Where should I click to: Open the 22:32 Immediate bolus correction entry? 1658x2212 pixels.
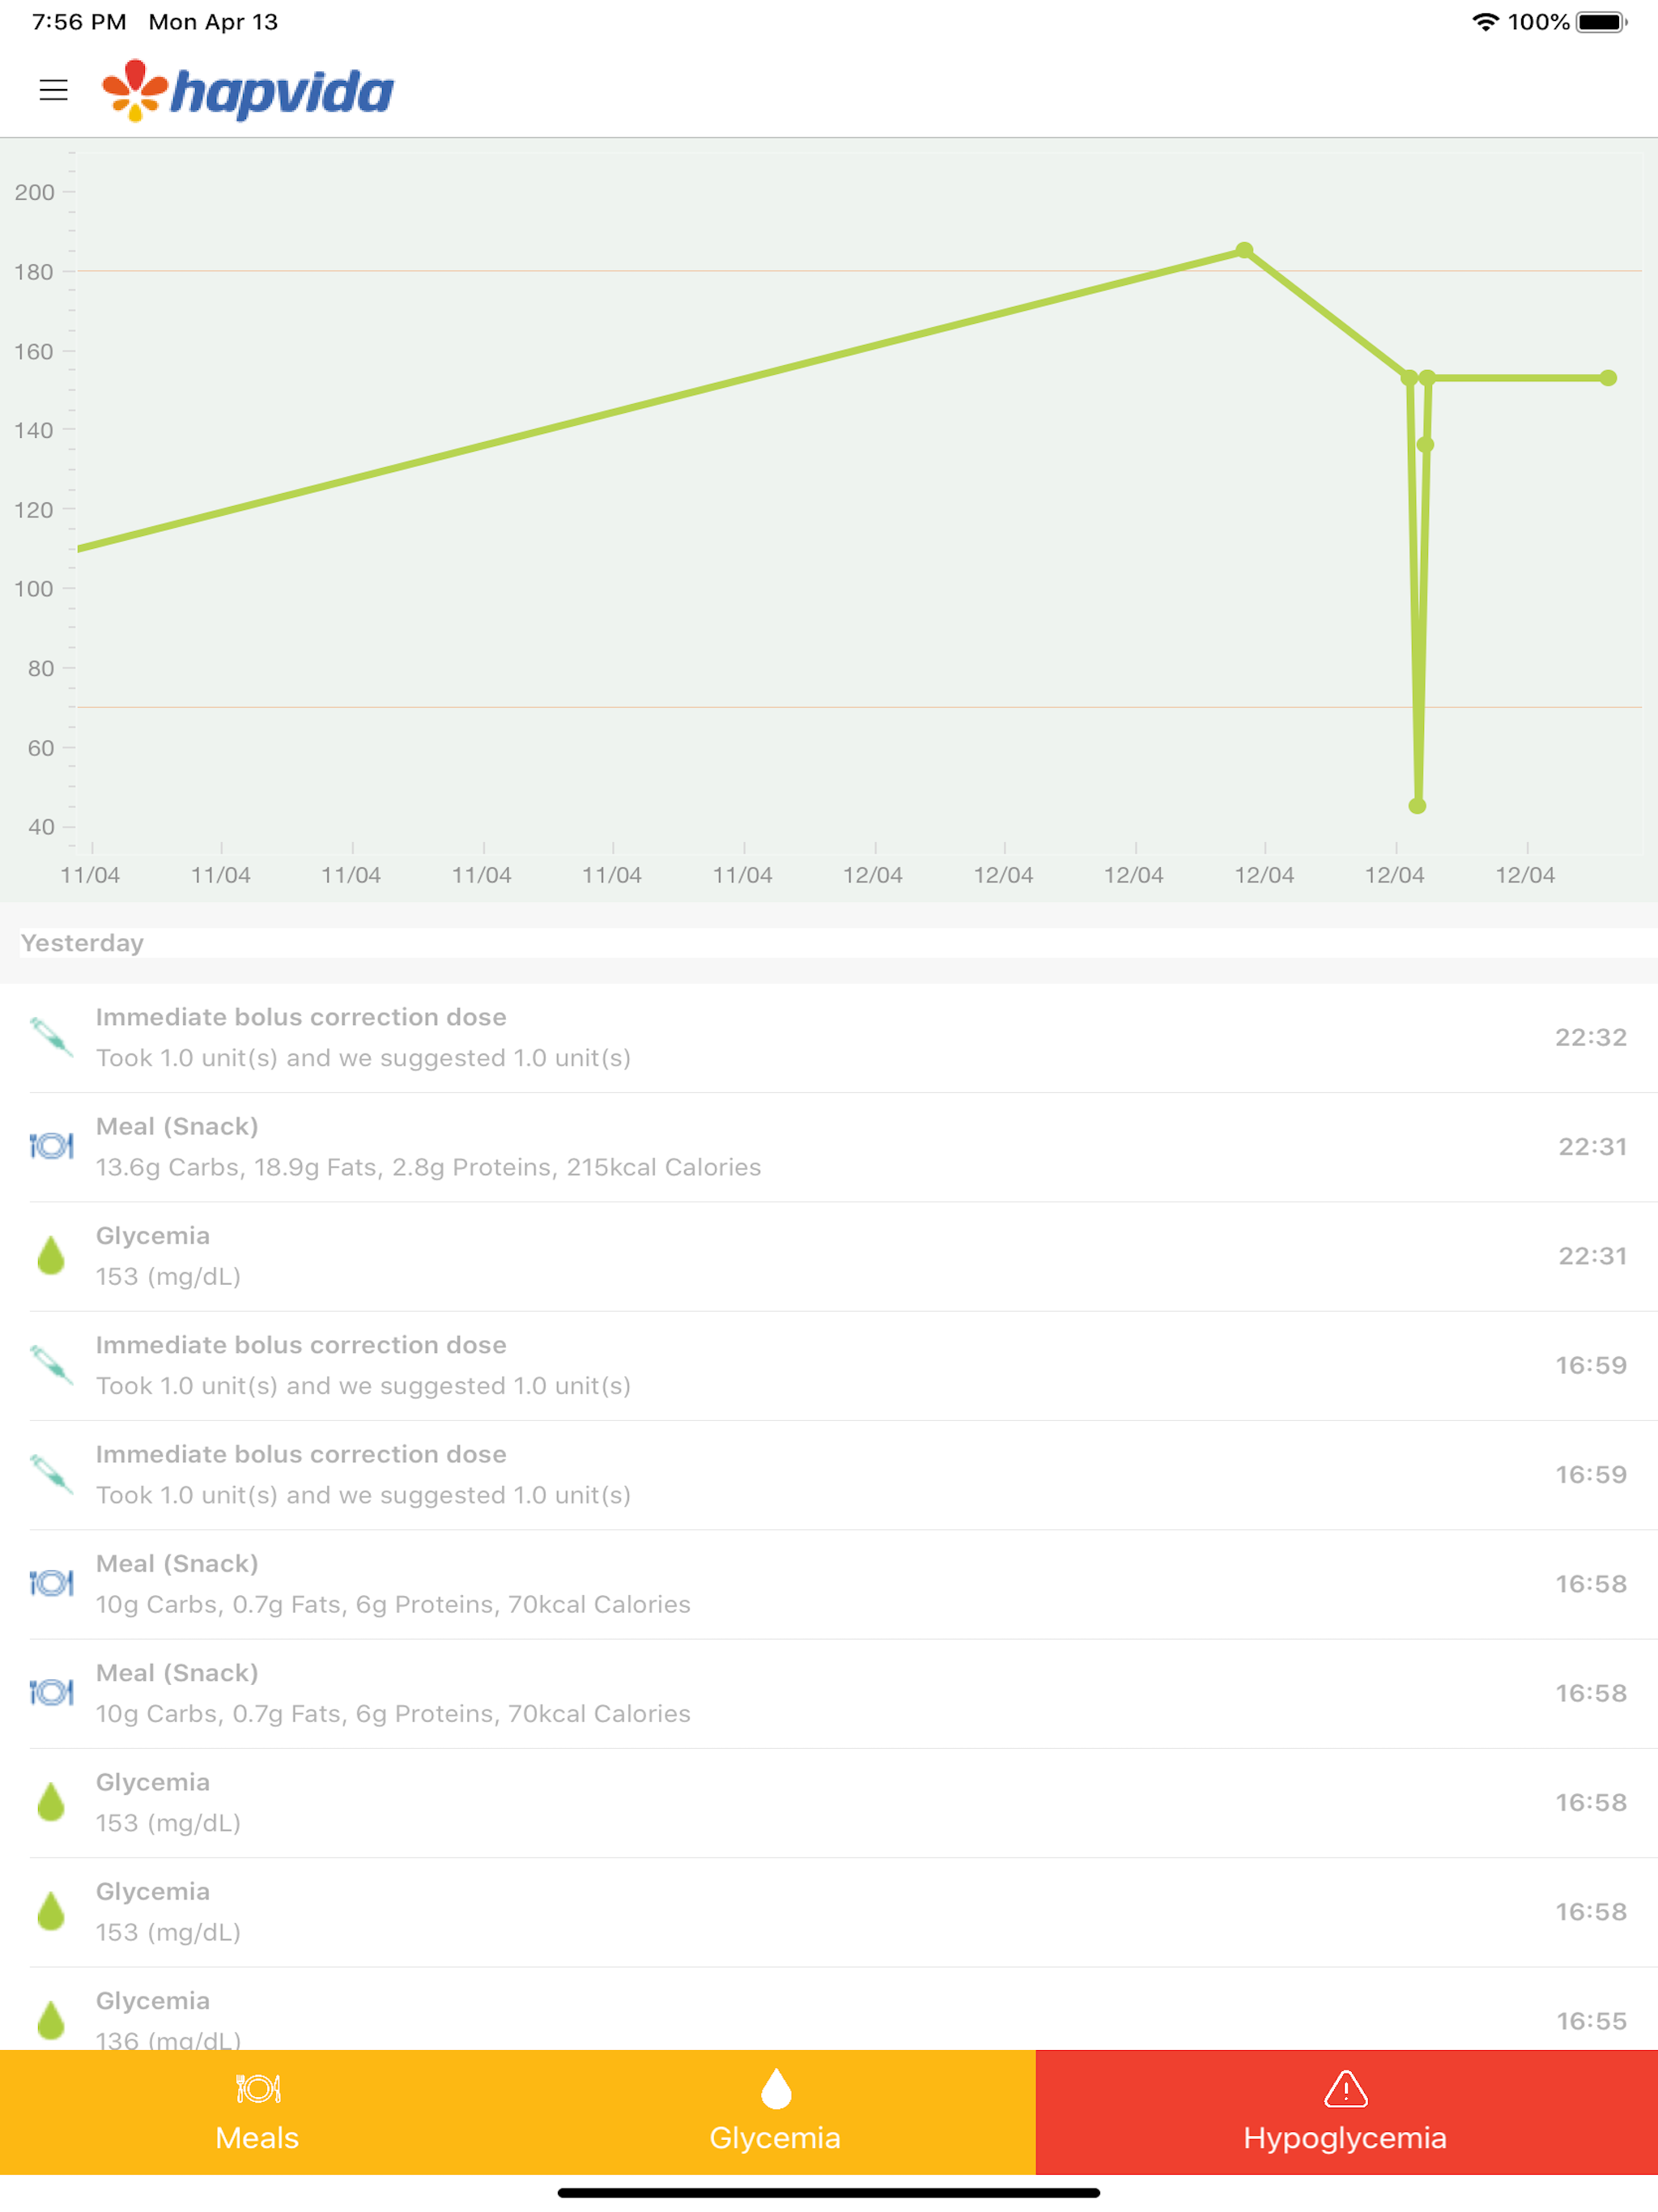(x=829, y=1038)
